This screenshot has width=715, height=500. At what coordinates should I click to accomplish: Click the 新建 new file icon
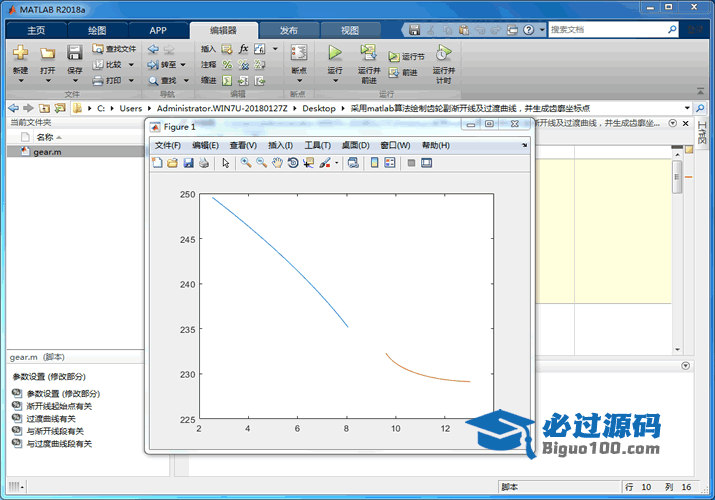click(x=20, y=53)
